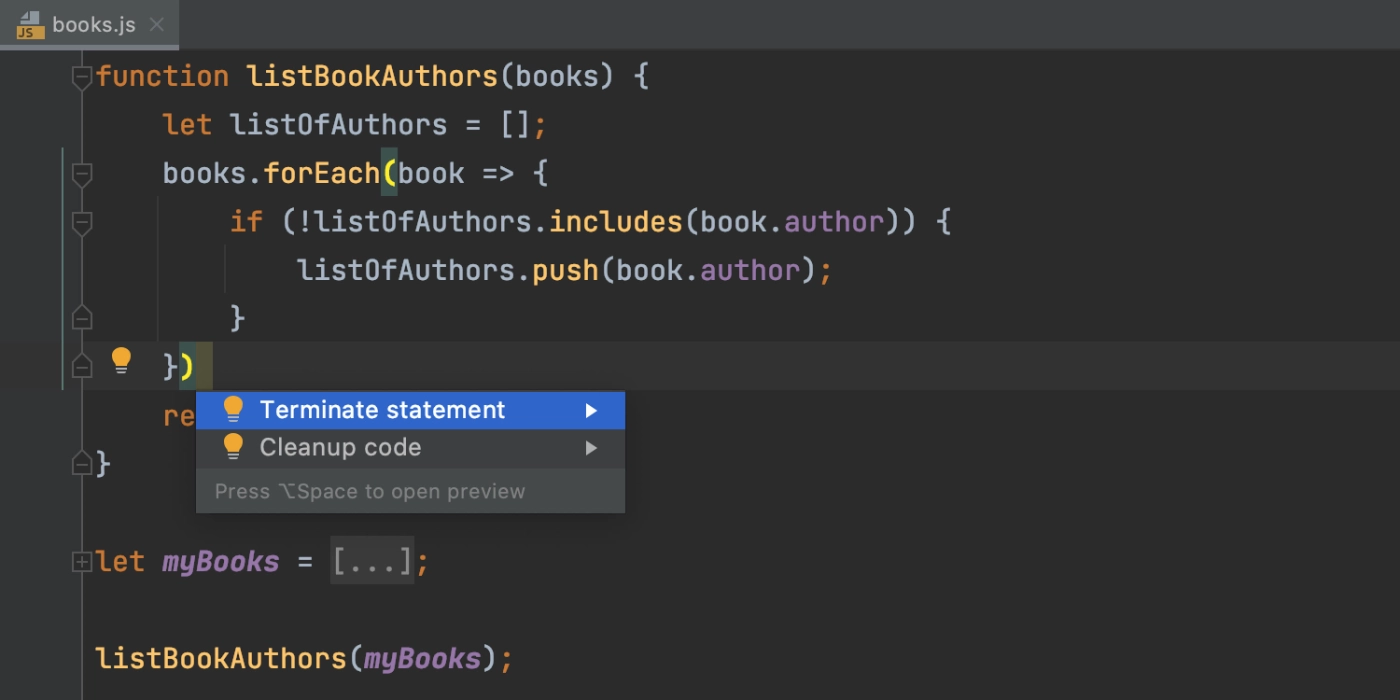The width and height of the screenshot is (1400, 700).
Task: Click the collapsed [...] placeholder text
Action: click(x=372, y=562)
